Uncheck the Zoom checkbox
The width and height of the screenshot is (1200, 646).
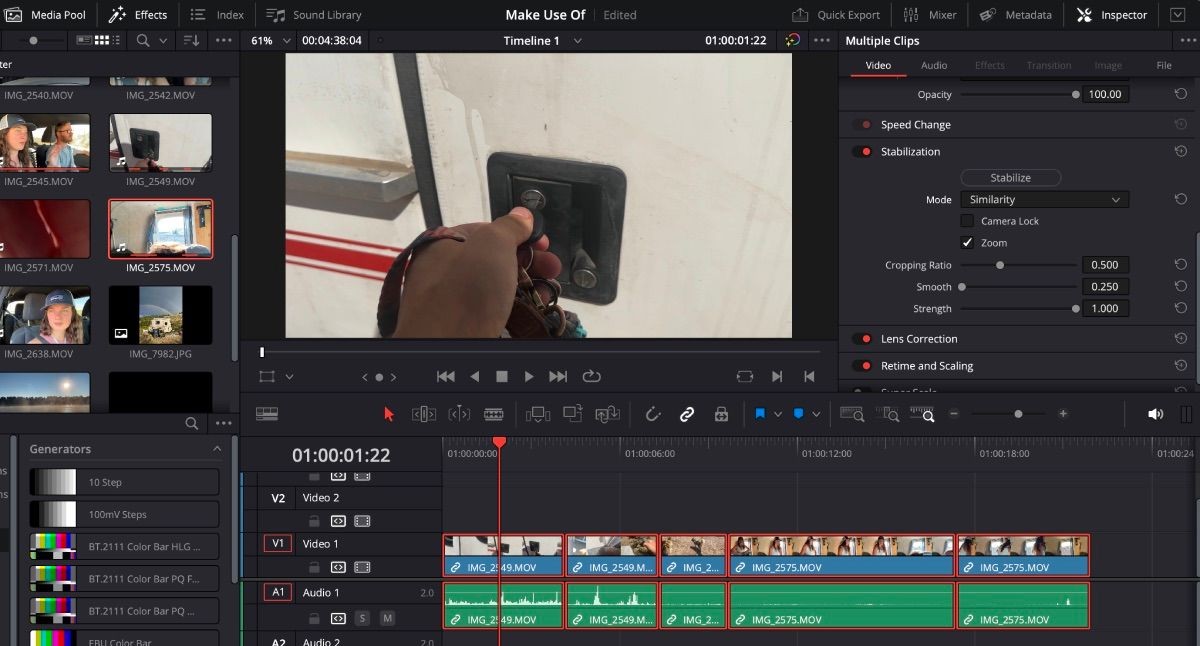pyautogui.click(x=967, y=243)
